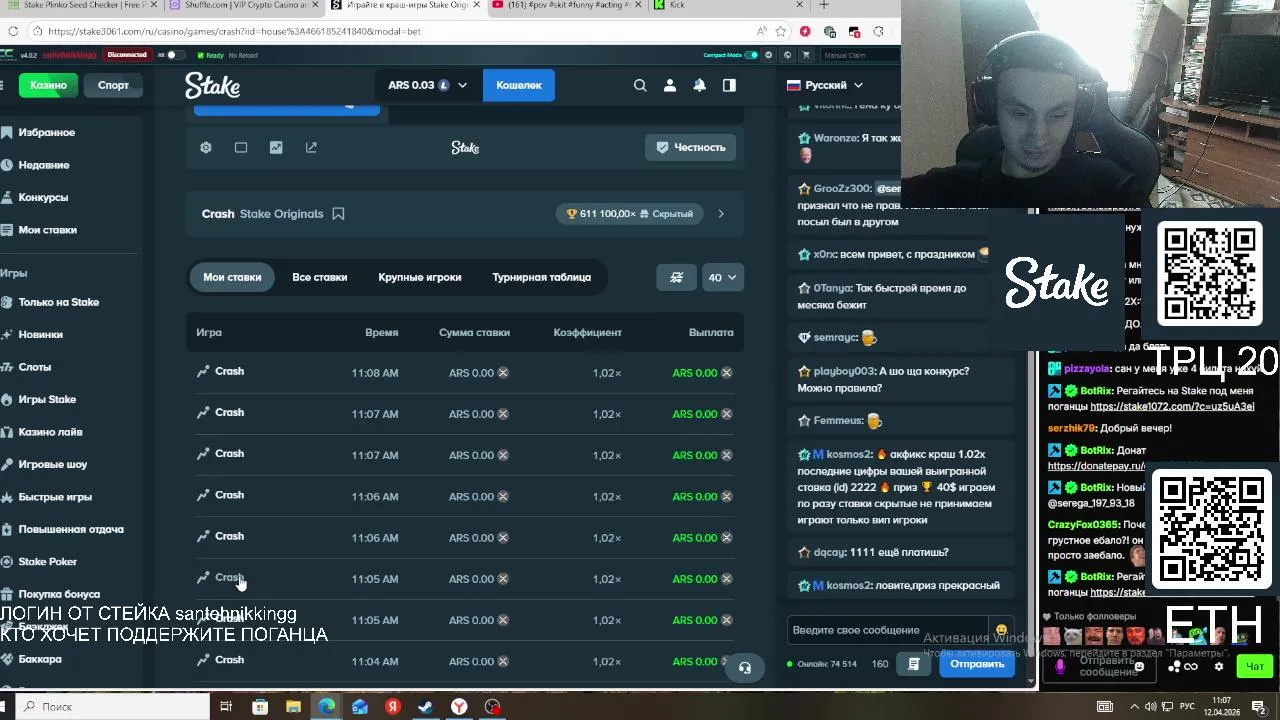This screenshot has height=720, width=1280.
Task: Open Steam from the Windows taskbar
Action: tap(425, 707)
